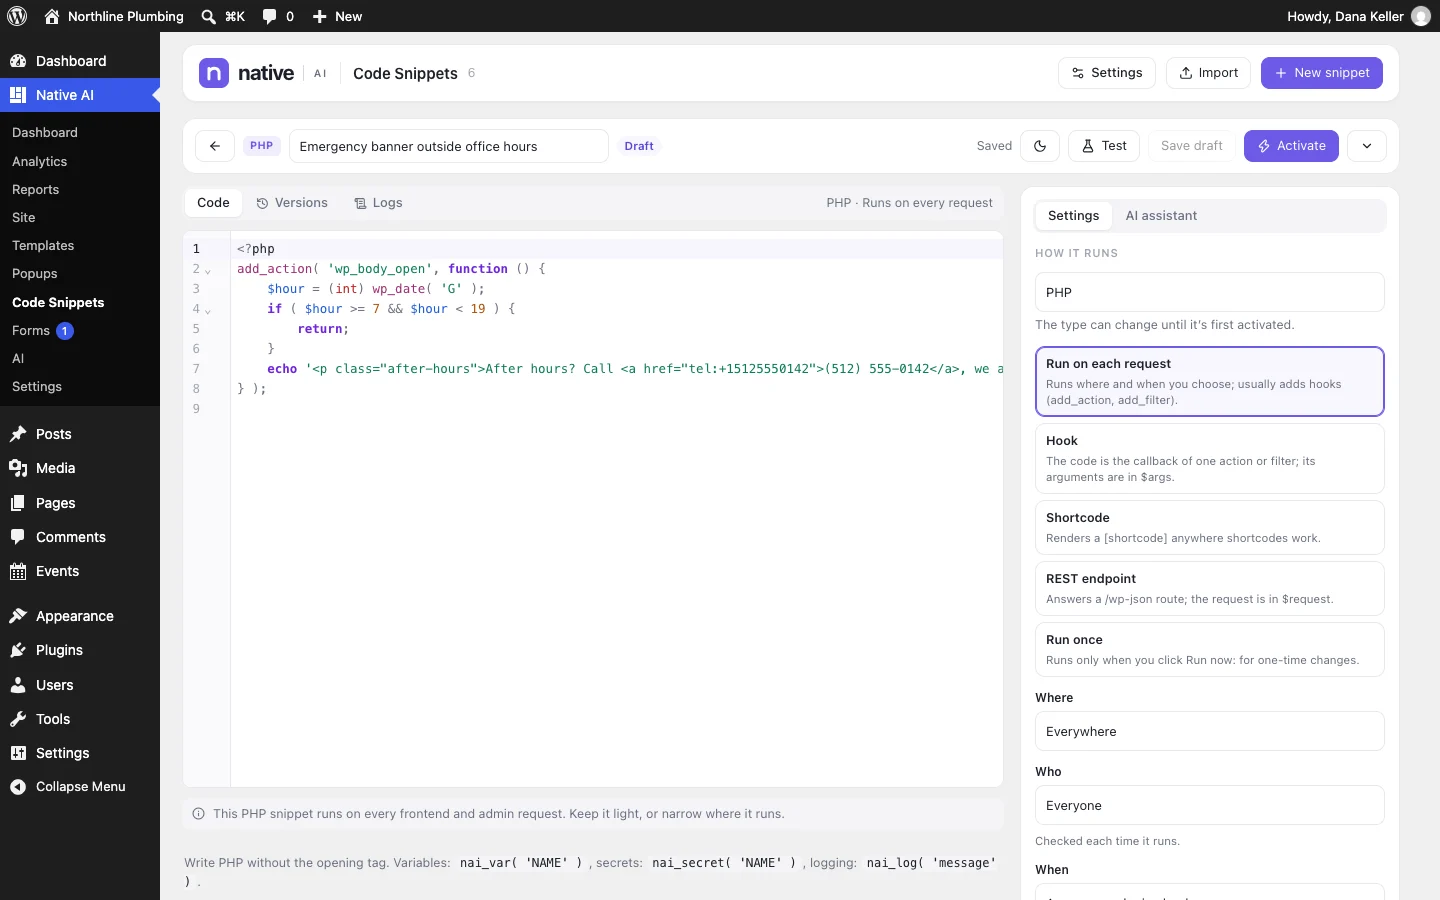
Task: Click the New snippet button
Action: coord(1322,73)
